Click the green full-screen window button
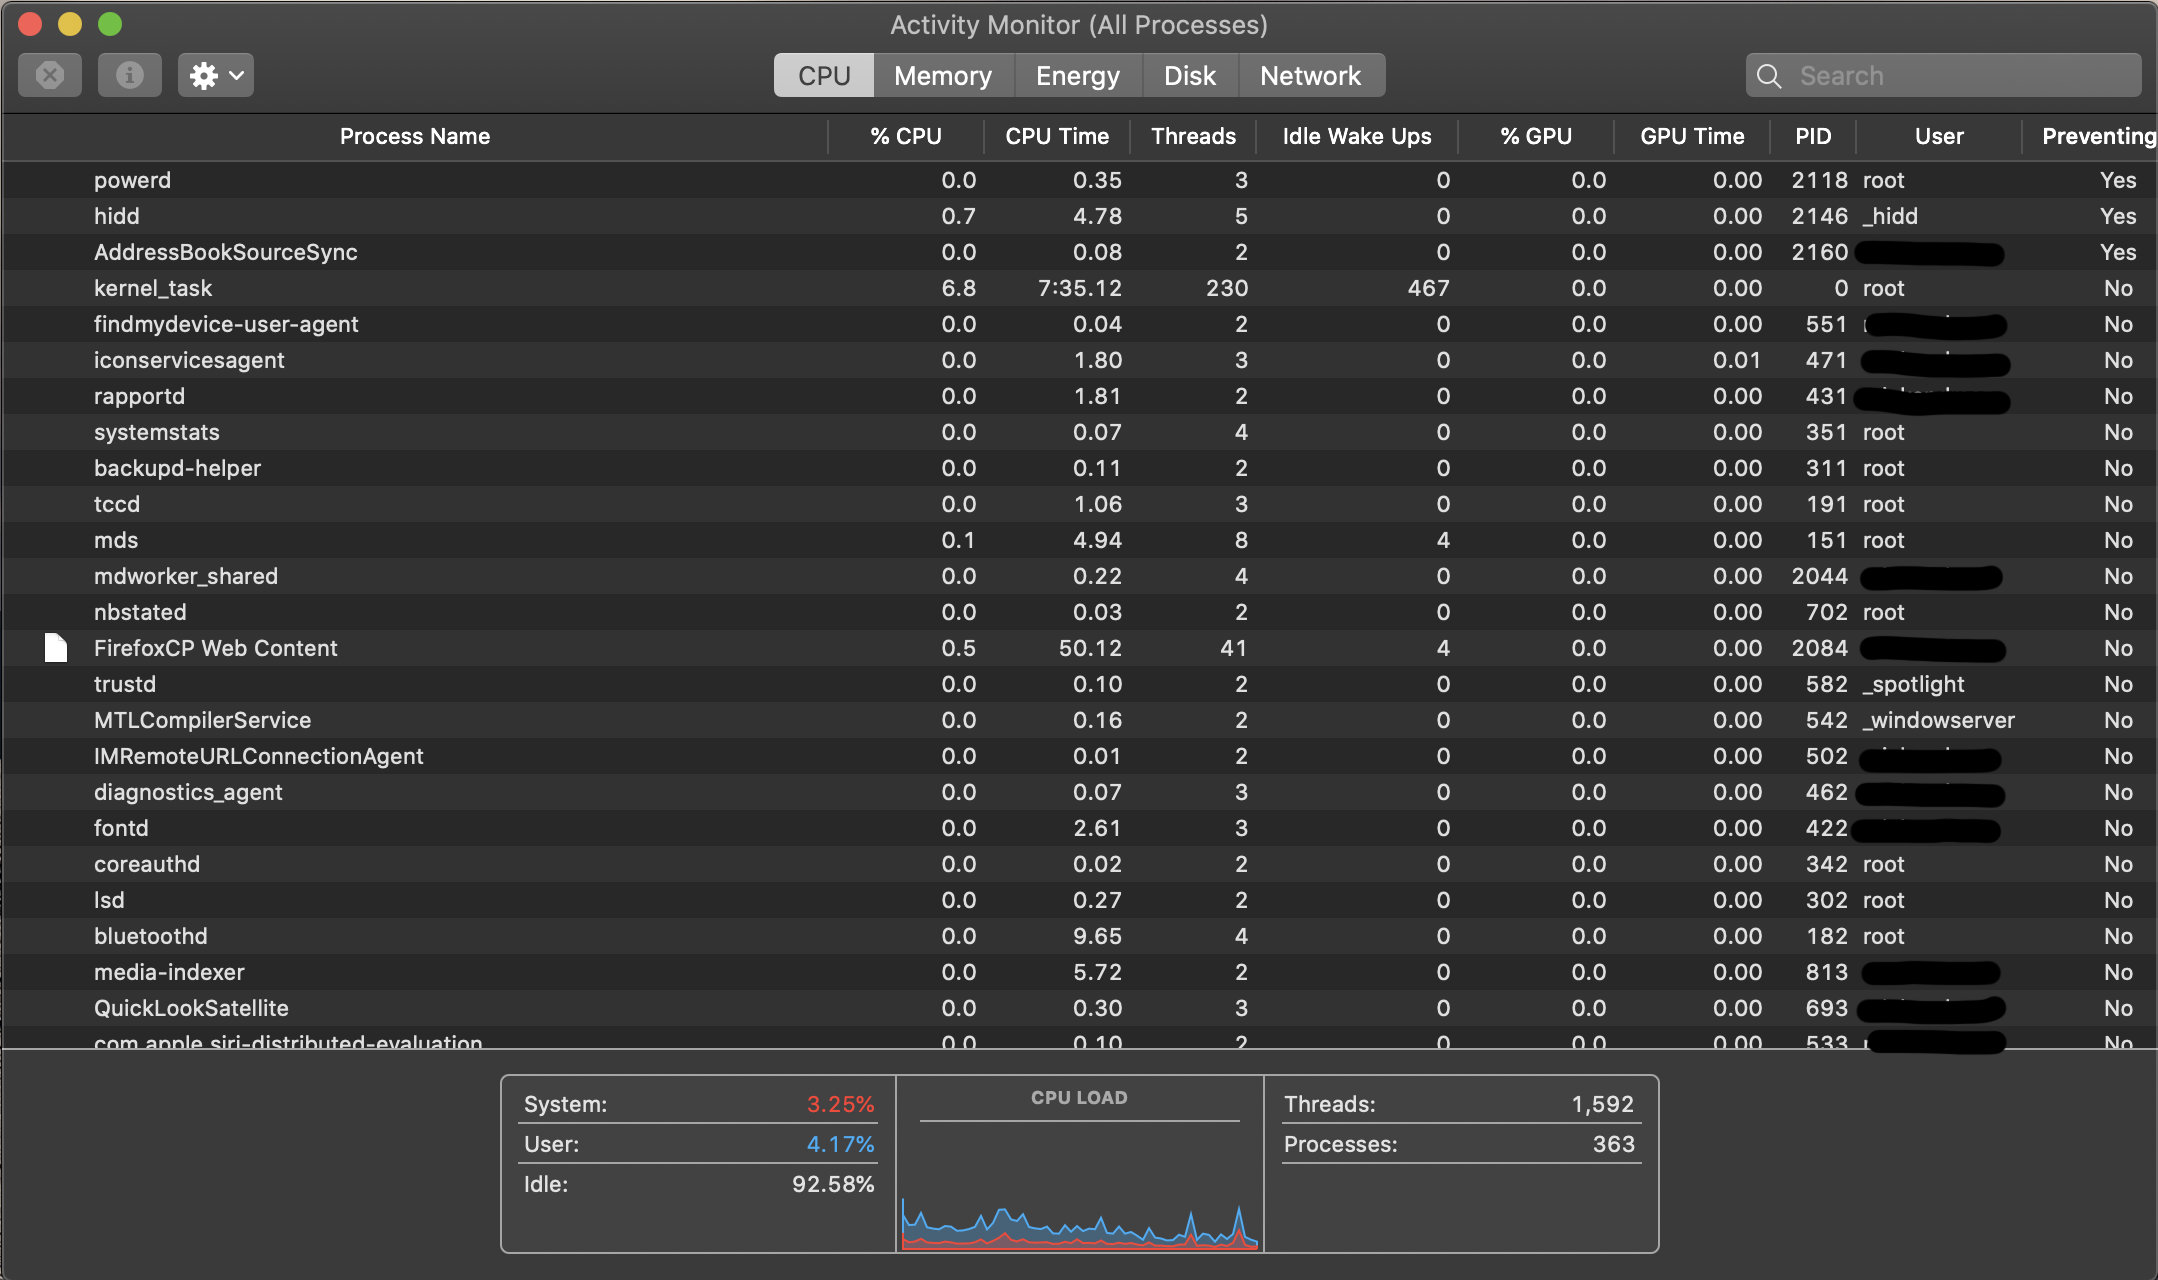 point(110,24)
